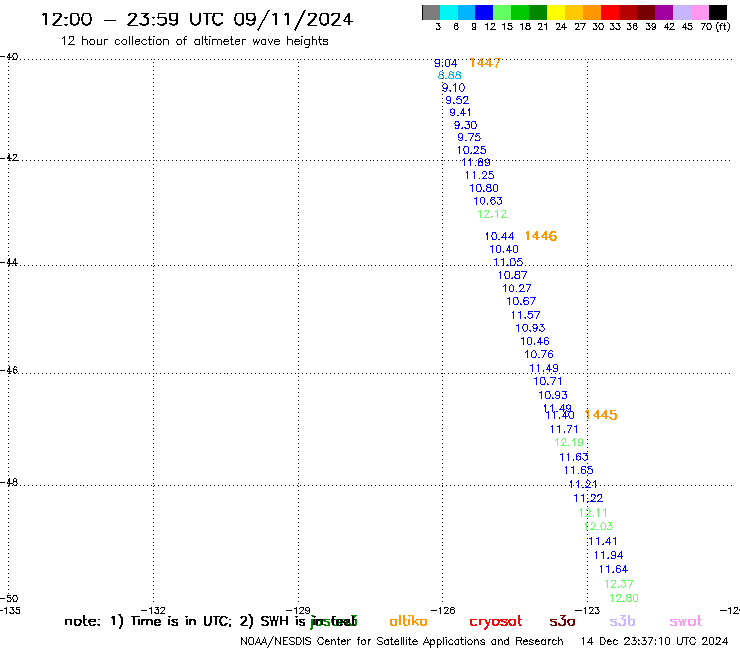This screenshot has width=740, height=650.
Task: Pick the bright red swatch in the scale
Action: tap(610, 12)
